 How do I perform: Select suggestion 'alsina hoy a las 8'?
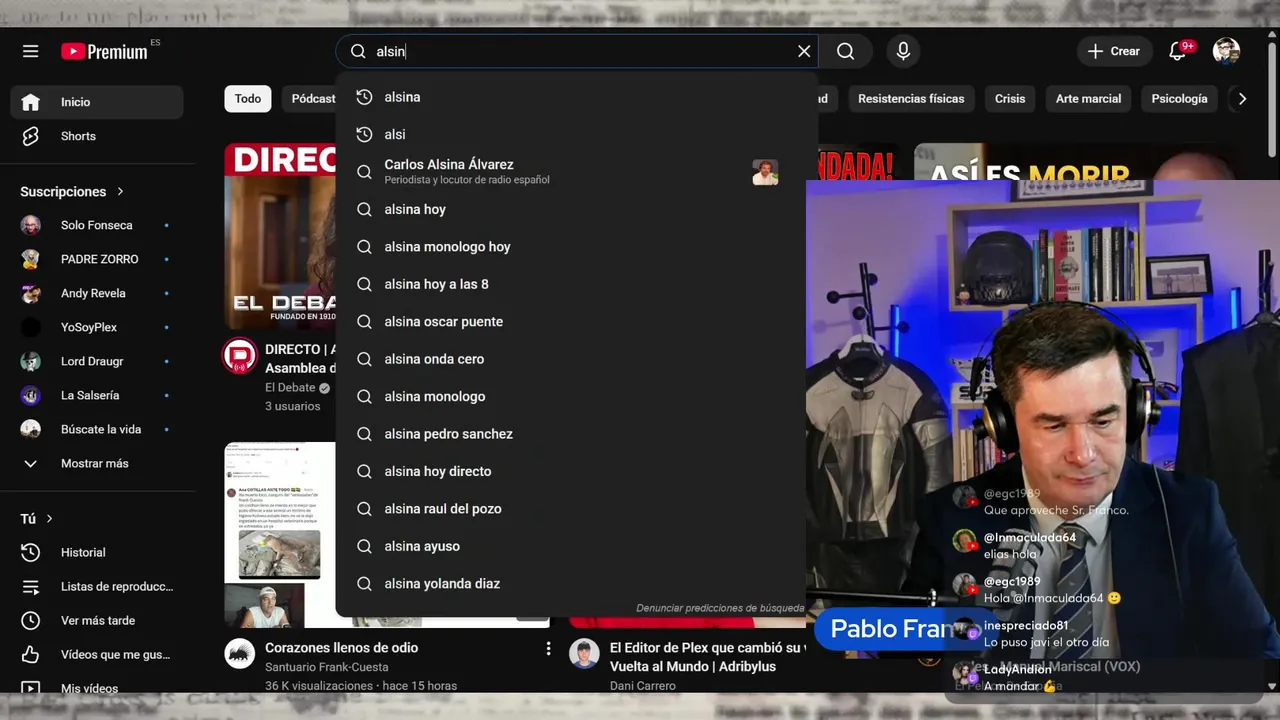577,284
